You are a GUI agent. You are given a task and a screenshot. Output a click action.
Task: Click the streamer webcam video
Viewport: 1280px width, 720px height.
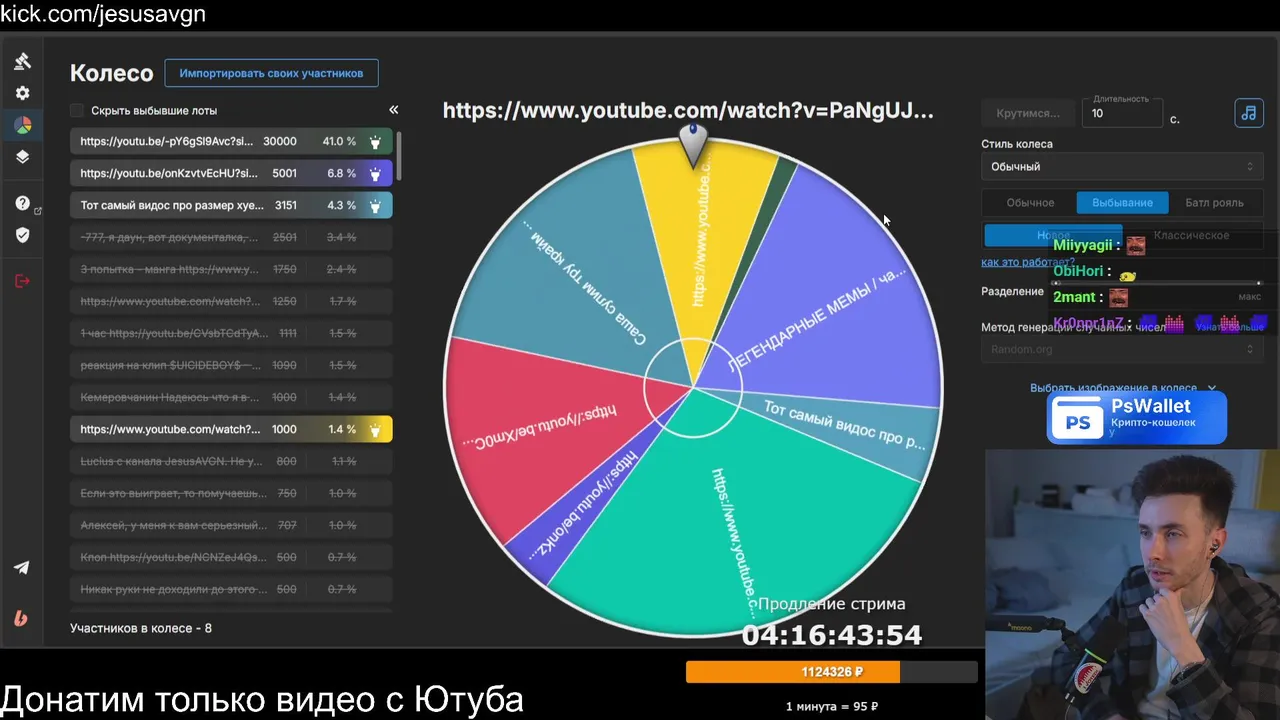1132,584
